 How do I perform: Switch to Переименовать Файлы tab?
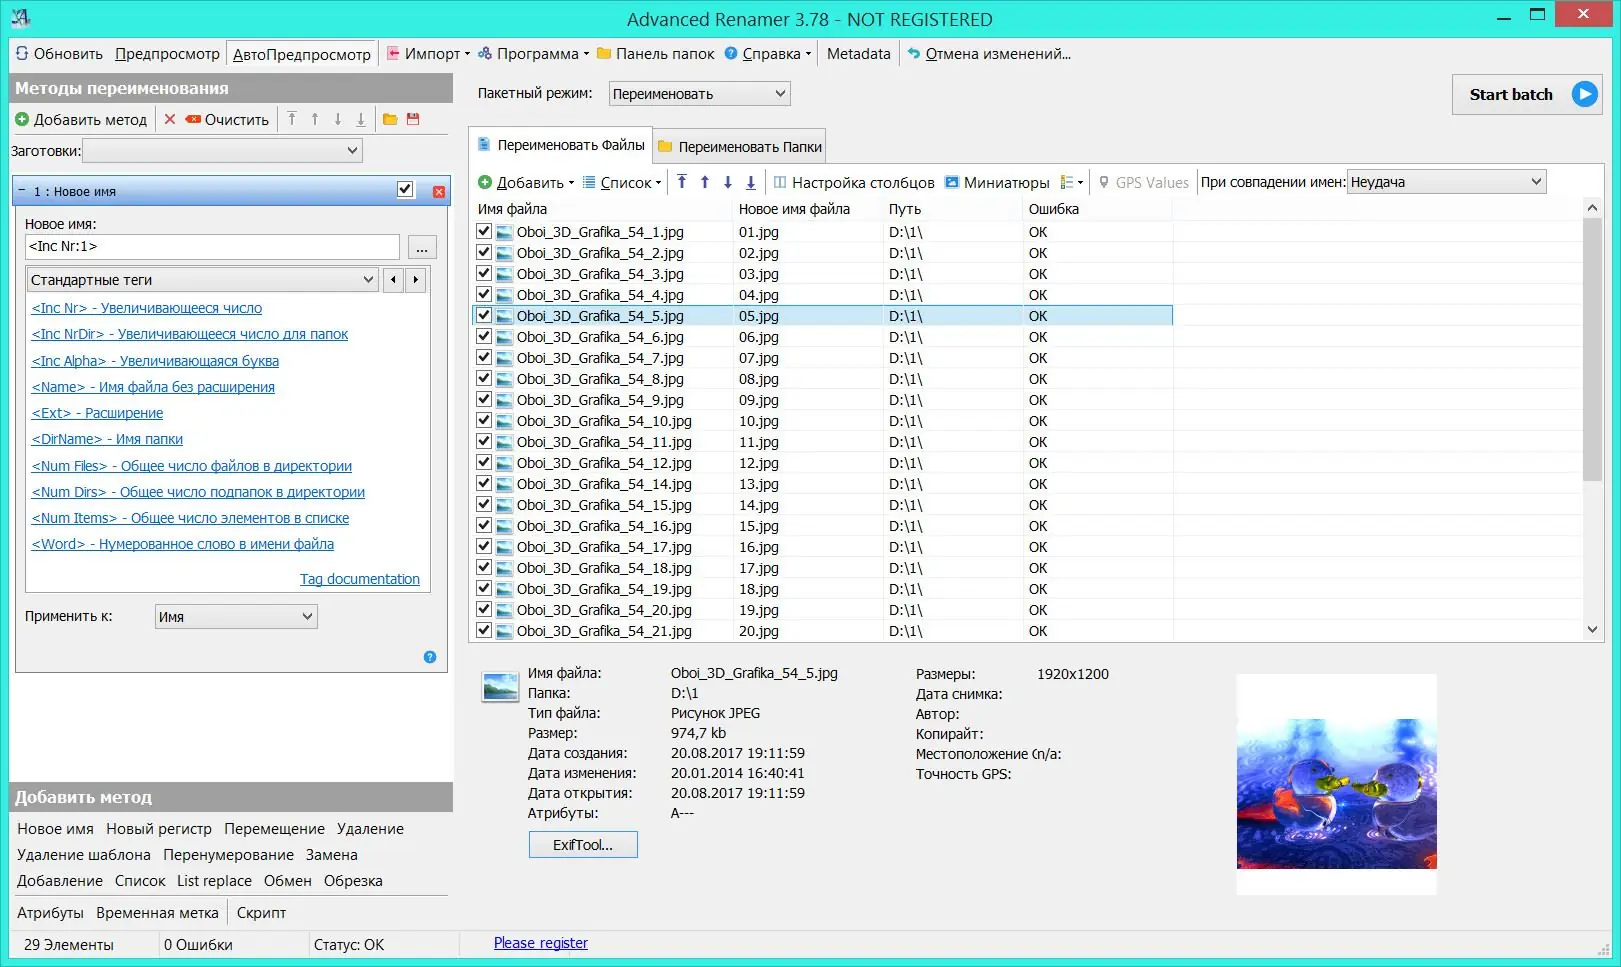pos(561,145)
